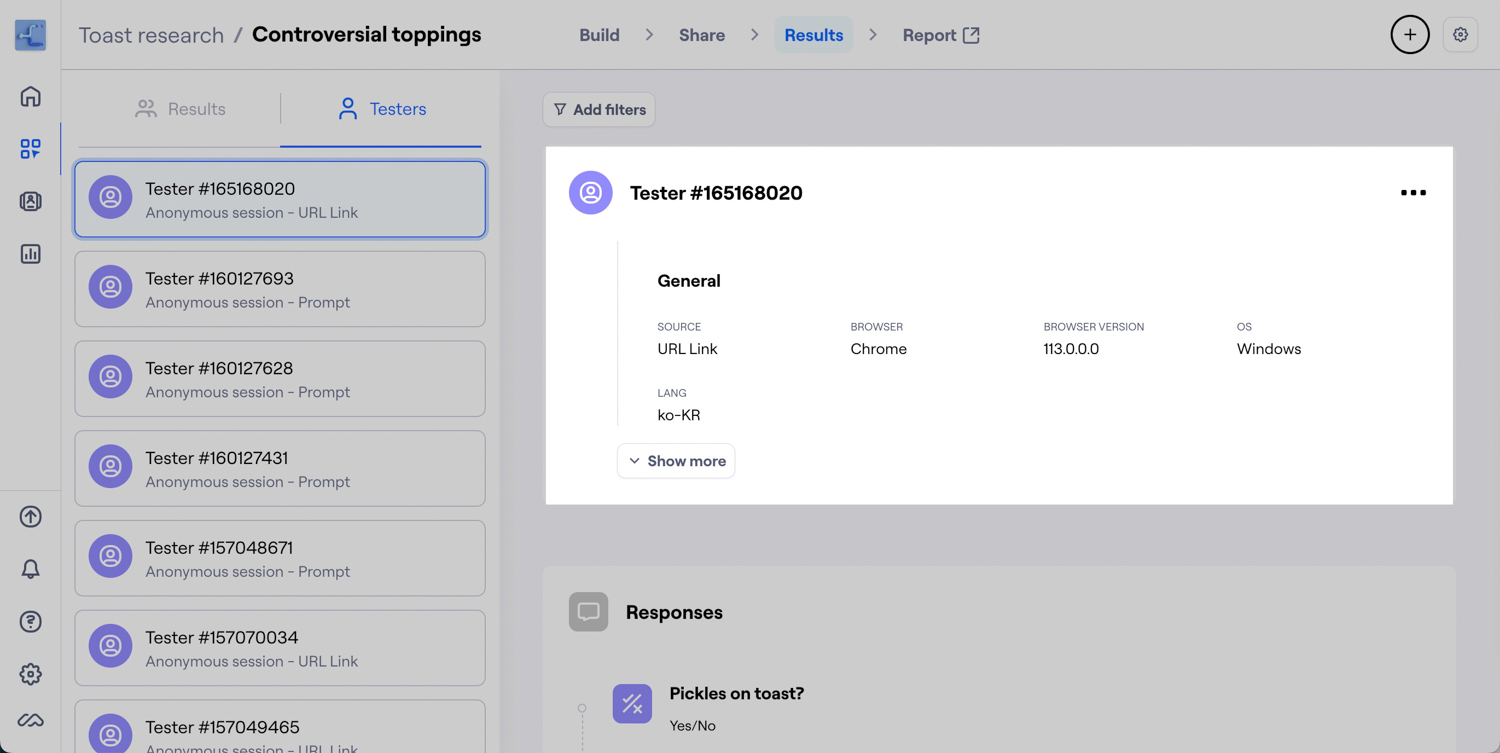Click the Responses heading
This screenshot has height=753, width=1500.
(x=674, y=612)
